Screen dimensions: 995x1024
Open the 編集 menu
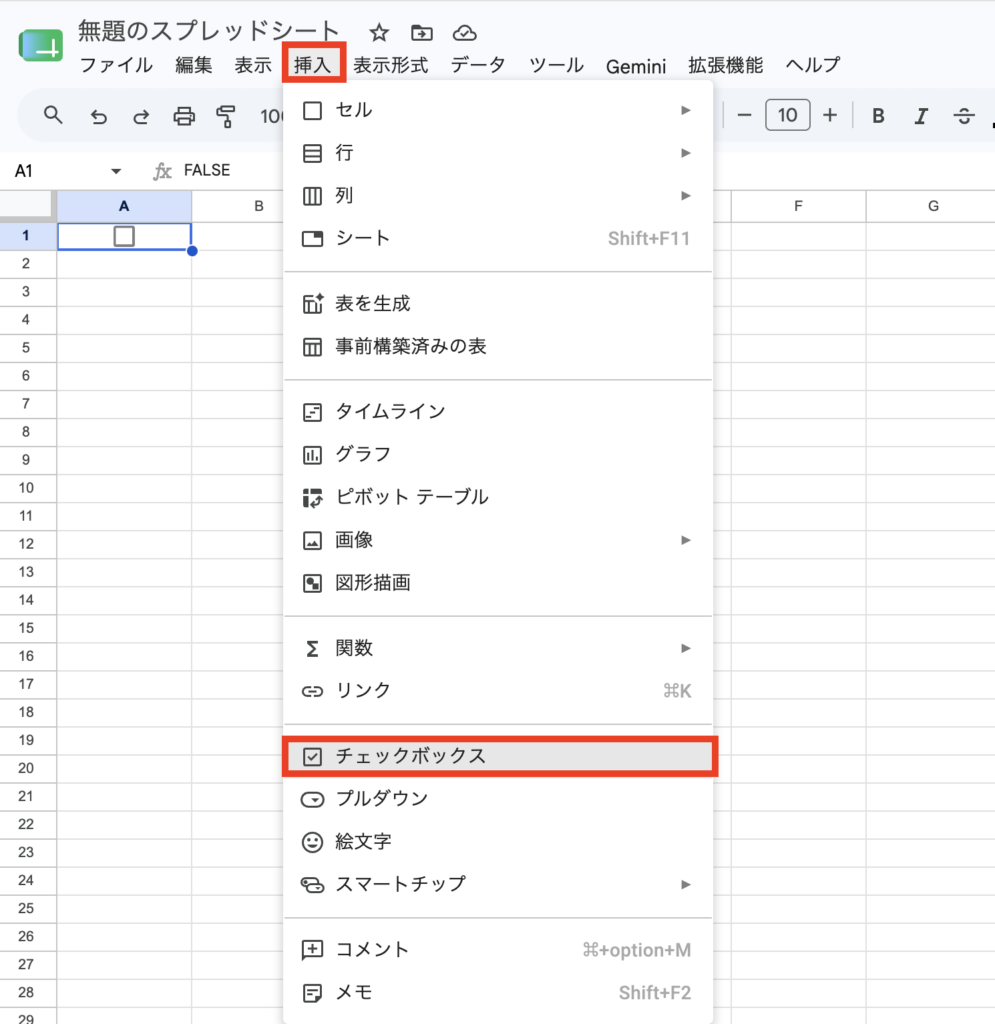click(193, 65)
